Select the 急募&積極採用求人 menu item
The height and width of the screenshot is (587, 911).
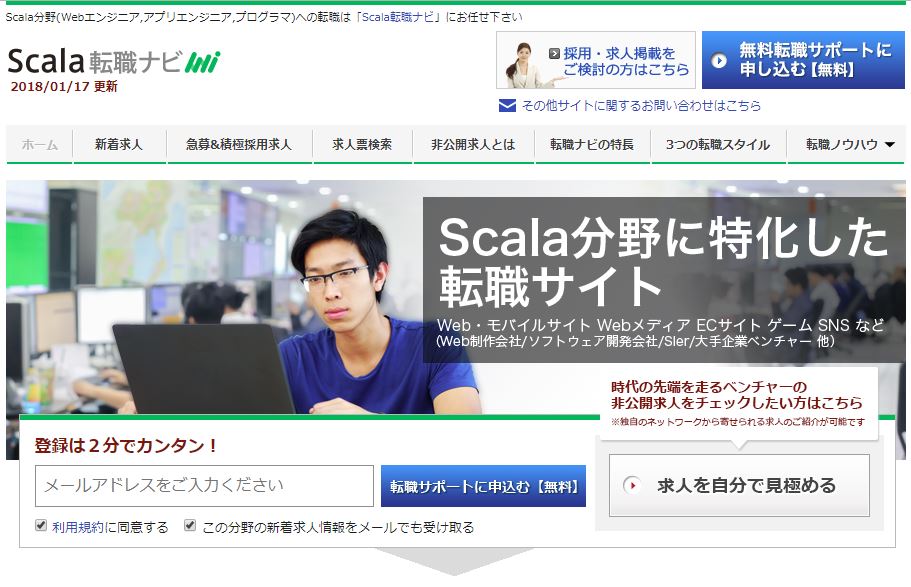point(239,145)
